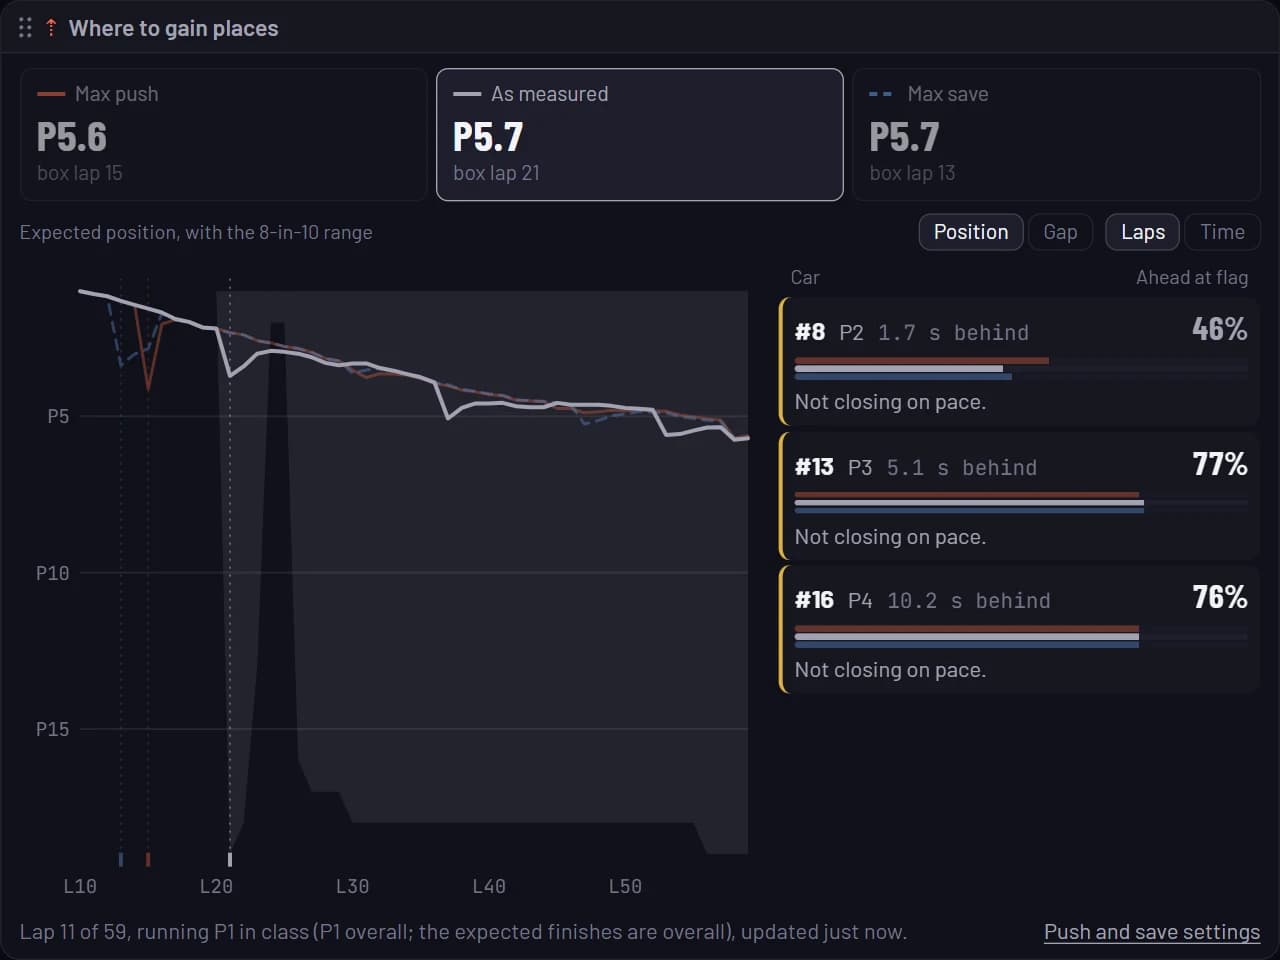Image resolution: width=1280 pixels, height=960 pixels.
Task: Grab the panel drag-handle dots icon
Action: [25, 28]
